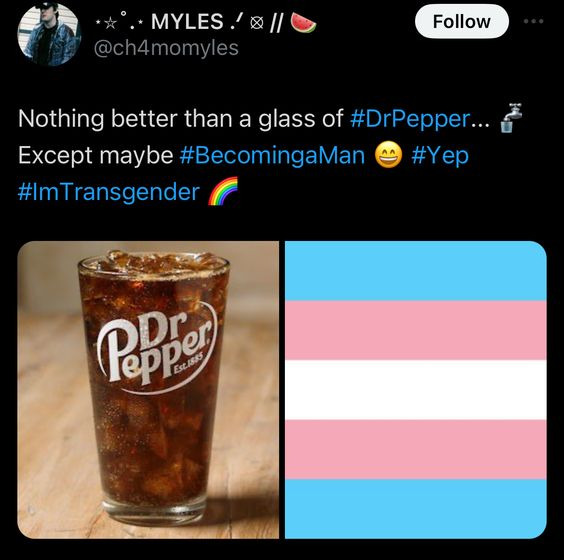
Task: Click the white stripe of the flag
Action: pos(416,390)
